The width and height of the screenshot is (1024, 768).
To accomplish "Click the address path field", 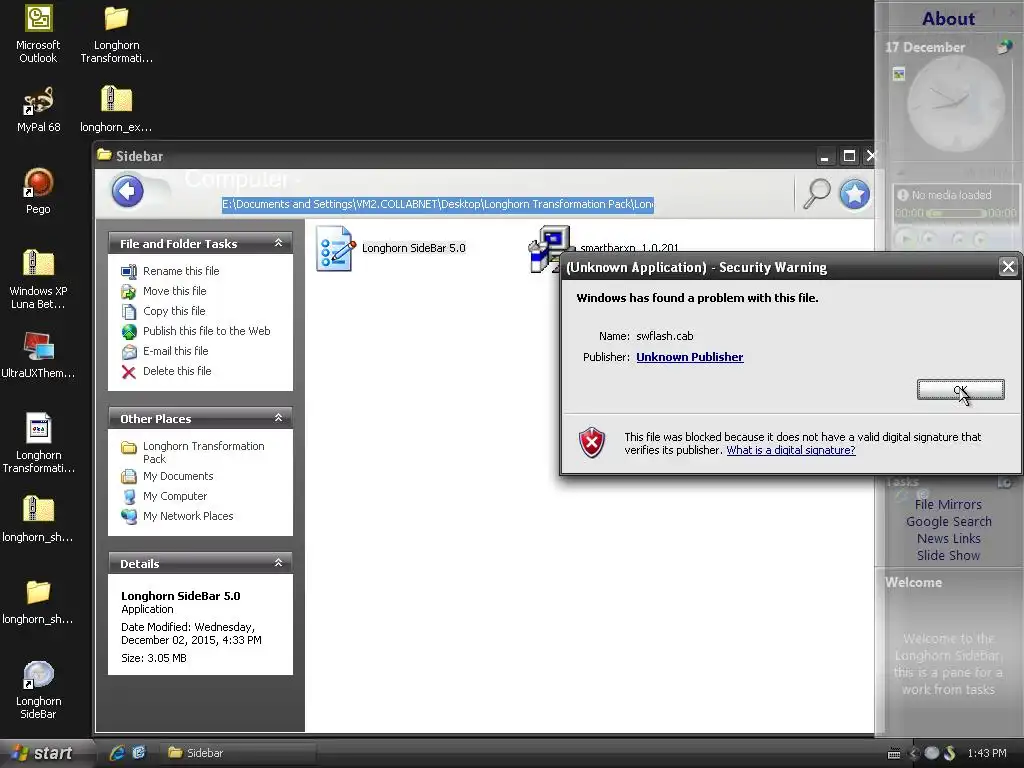I will pyautogui.click(x=438, y=204).
